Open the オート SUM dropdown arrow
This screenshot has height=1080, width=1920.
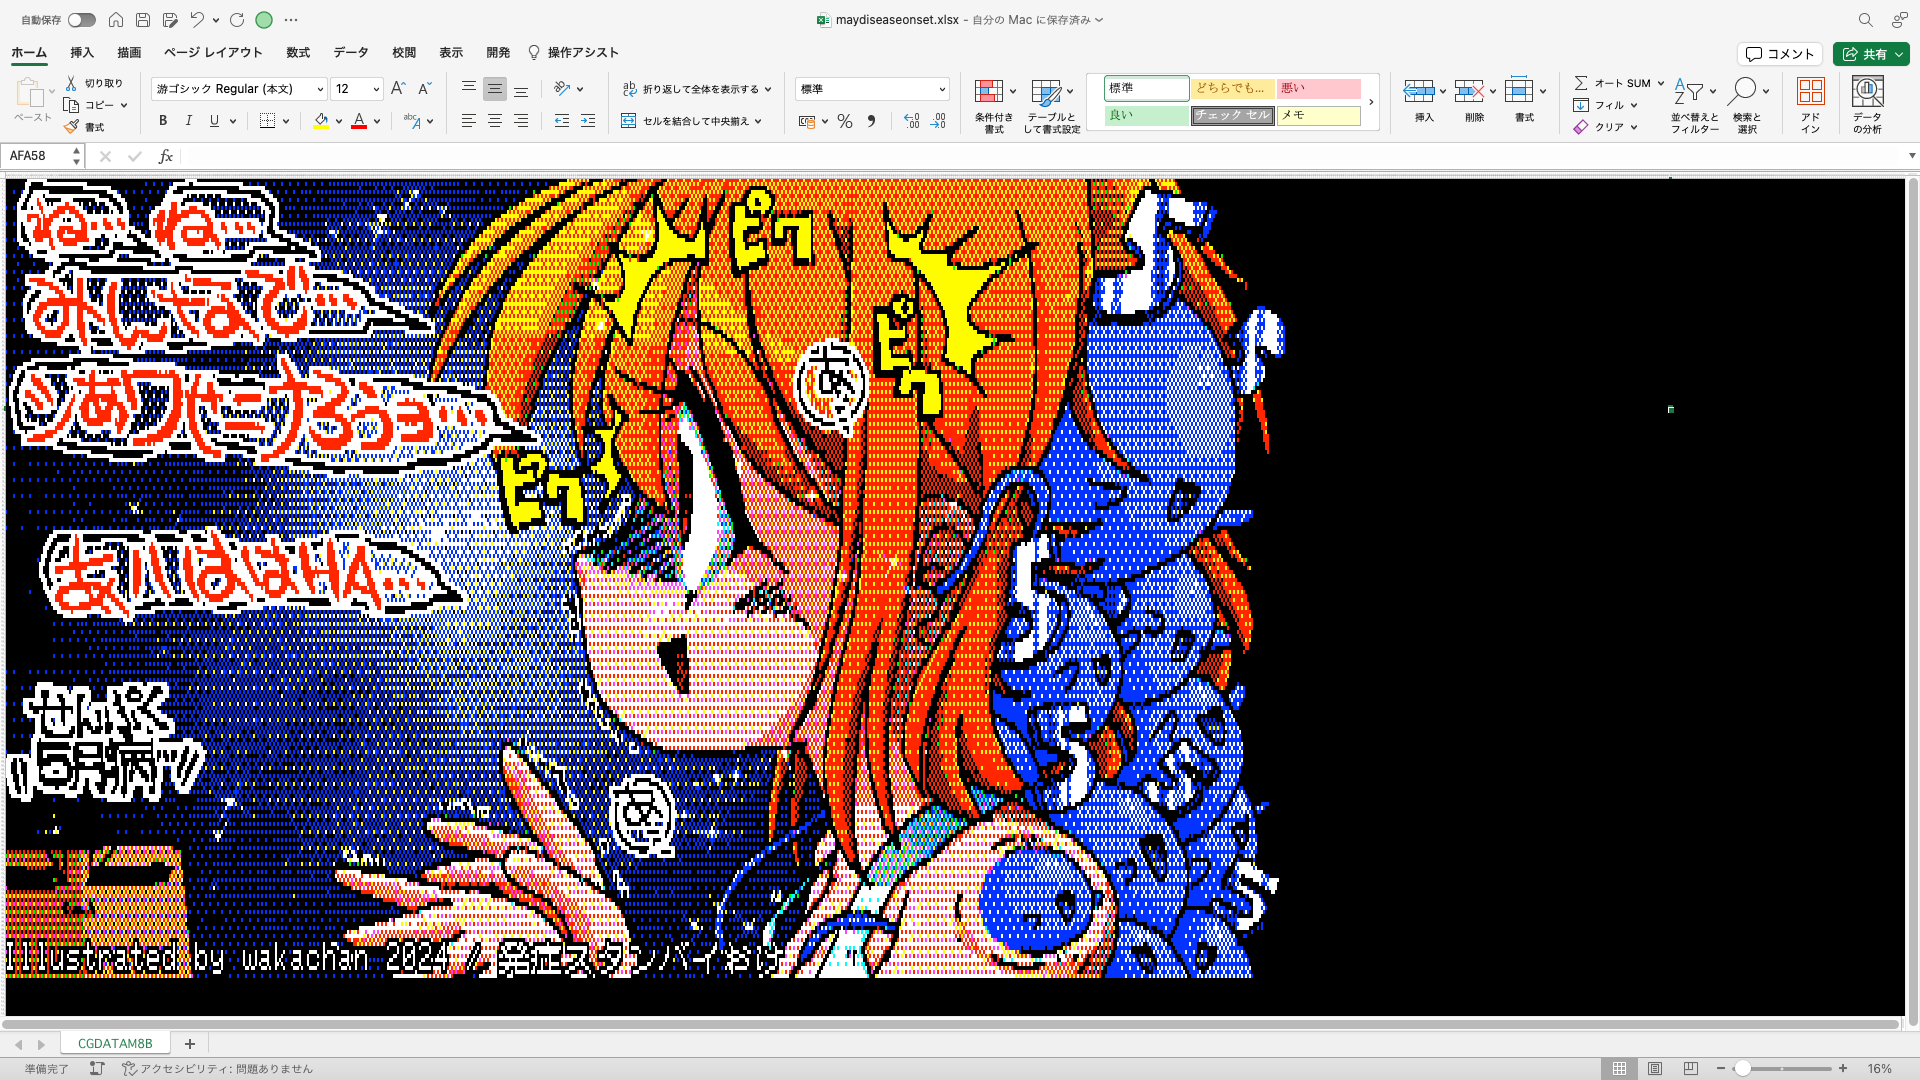pyautogui.click(x=1661, y=83)
